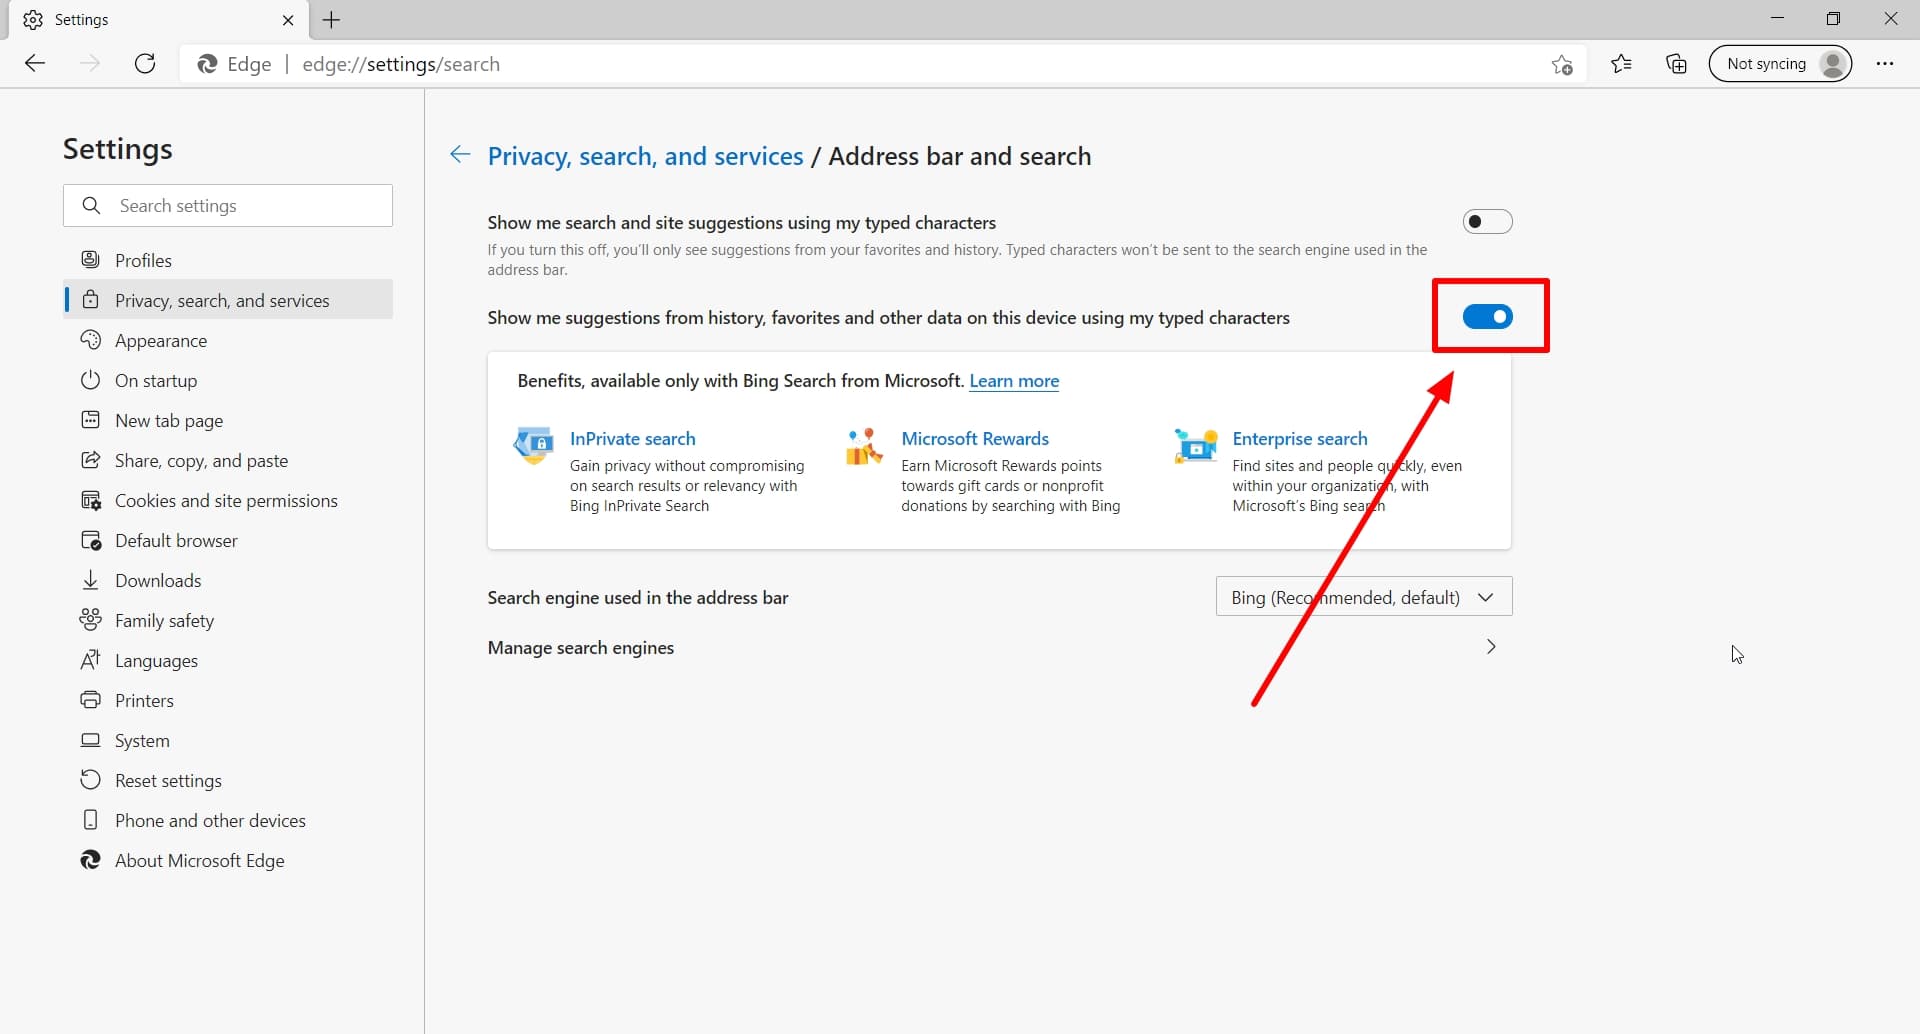Close the Settings tab

point(288,20)
